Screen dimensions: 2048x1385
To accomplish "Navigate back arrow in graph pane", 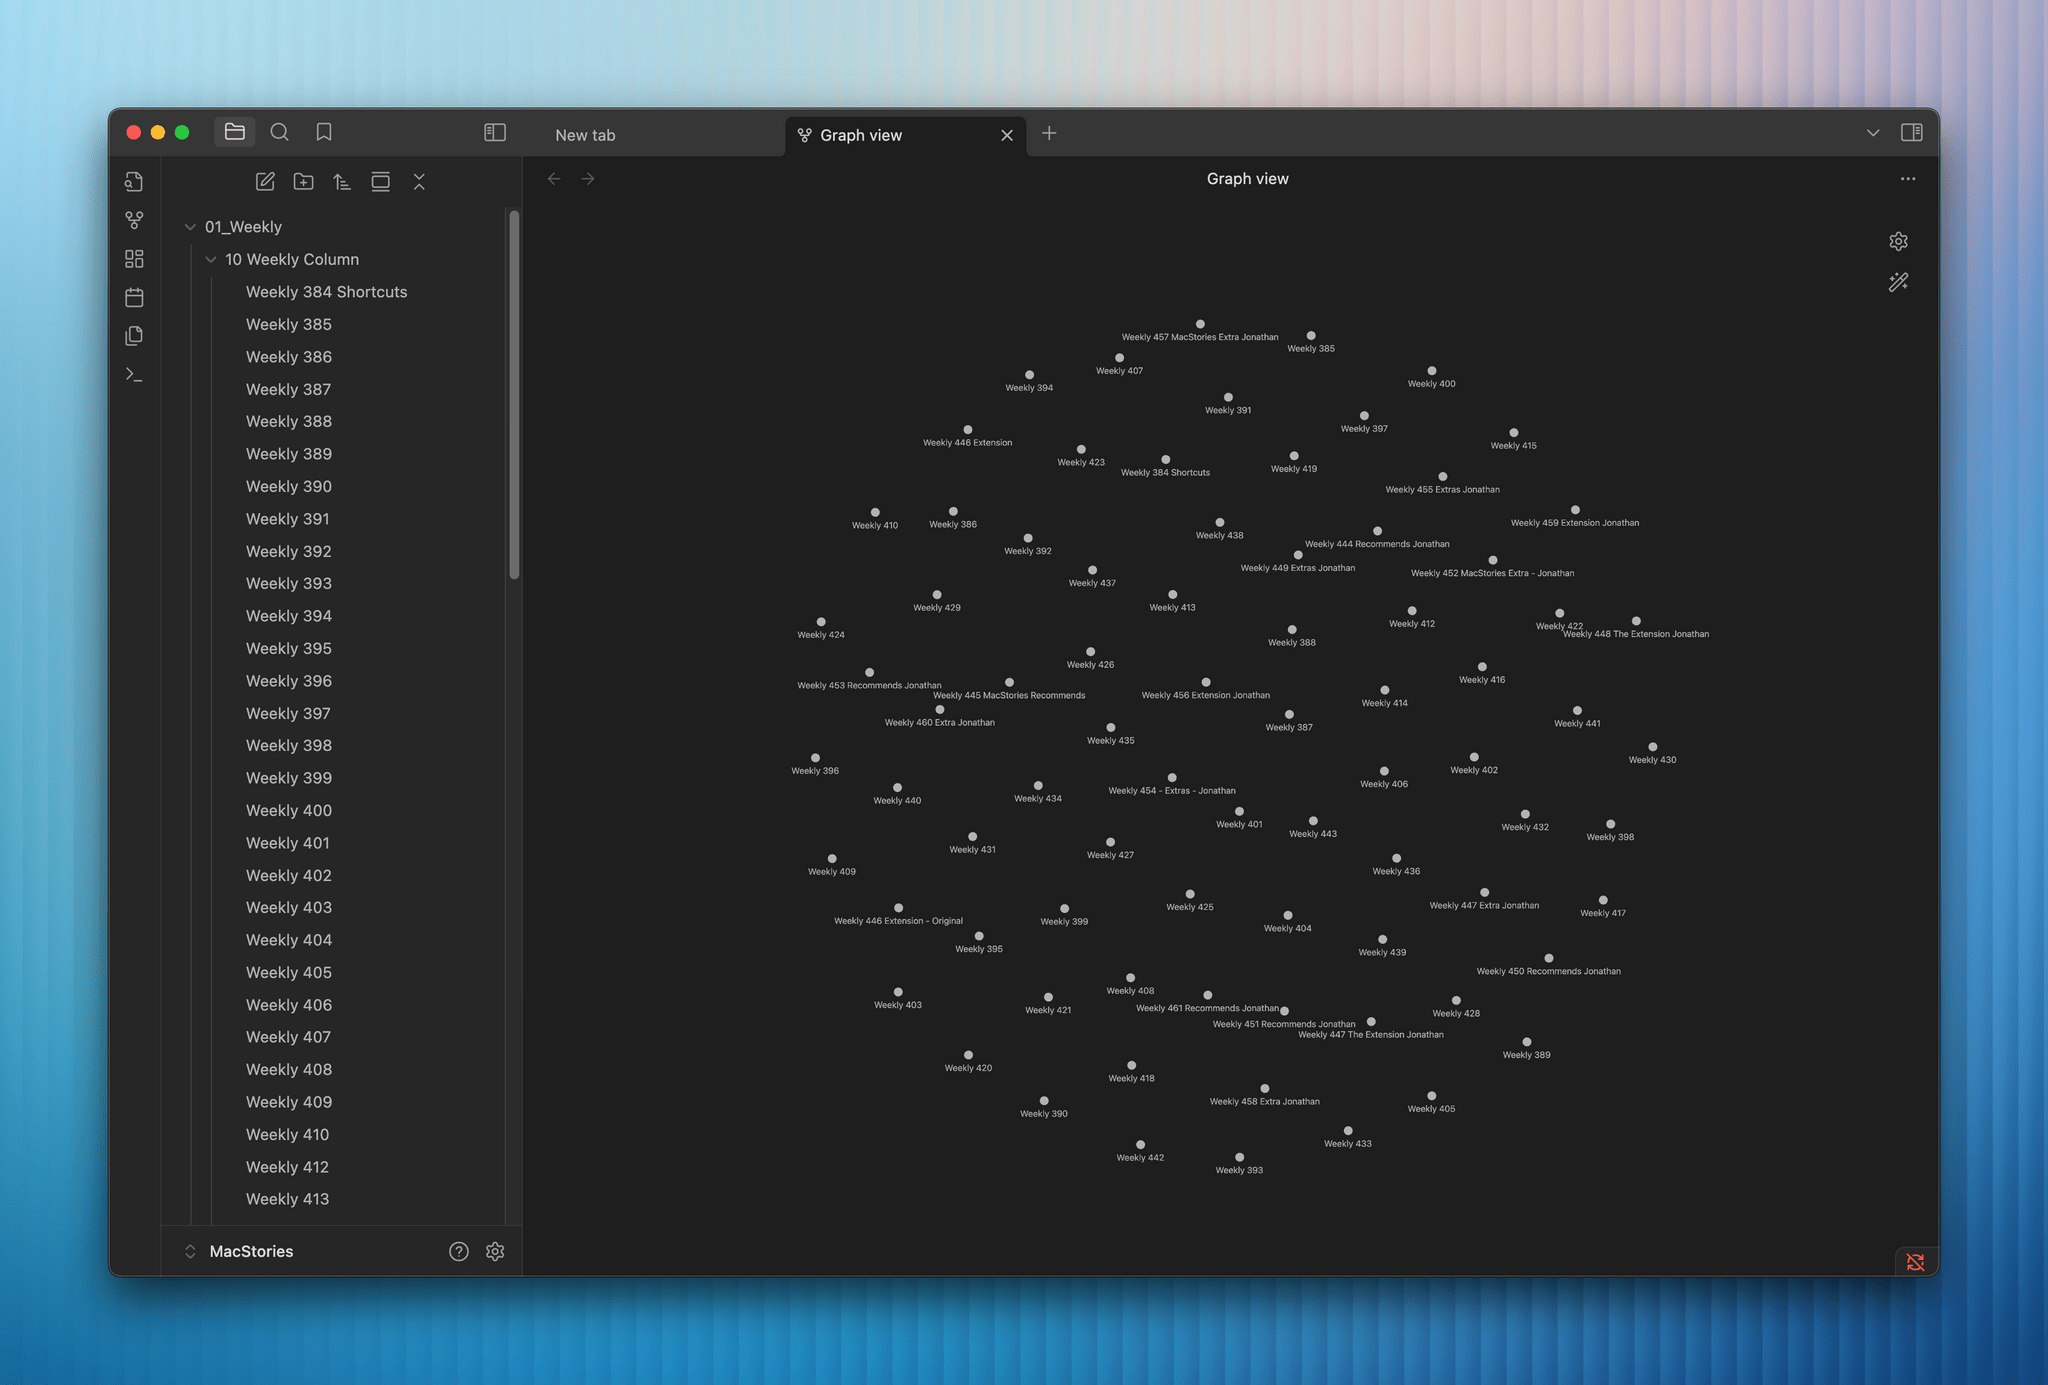I will click(554, 179).
